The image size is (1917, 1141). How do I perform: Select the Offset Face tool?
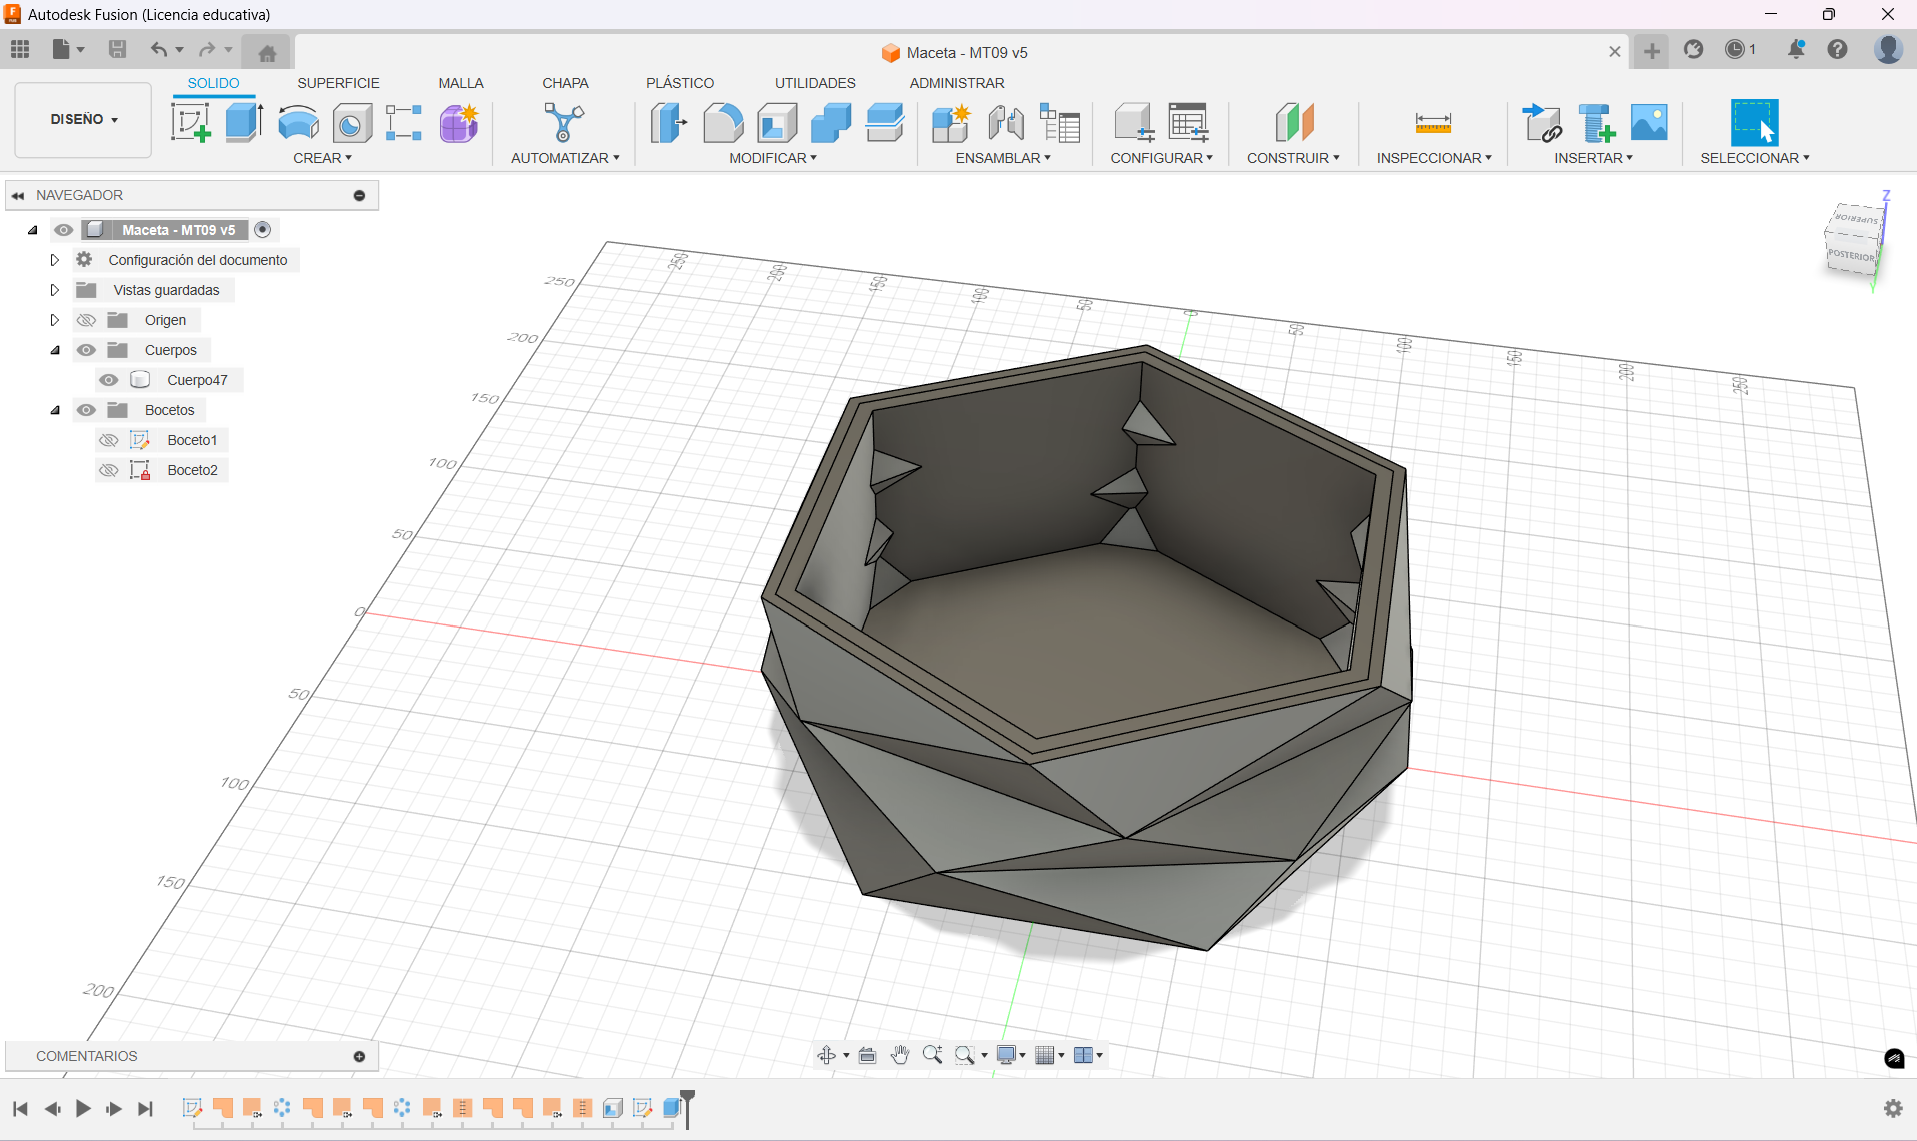tap(885, 123)
